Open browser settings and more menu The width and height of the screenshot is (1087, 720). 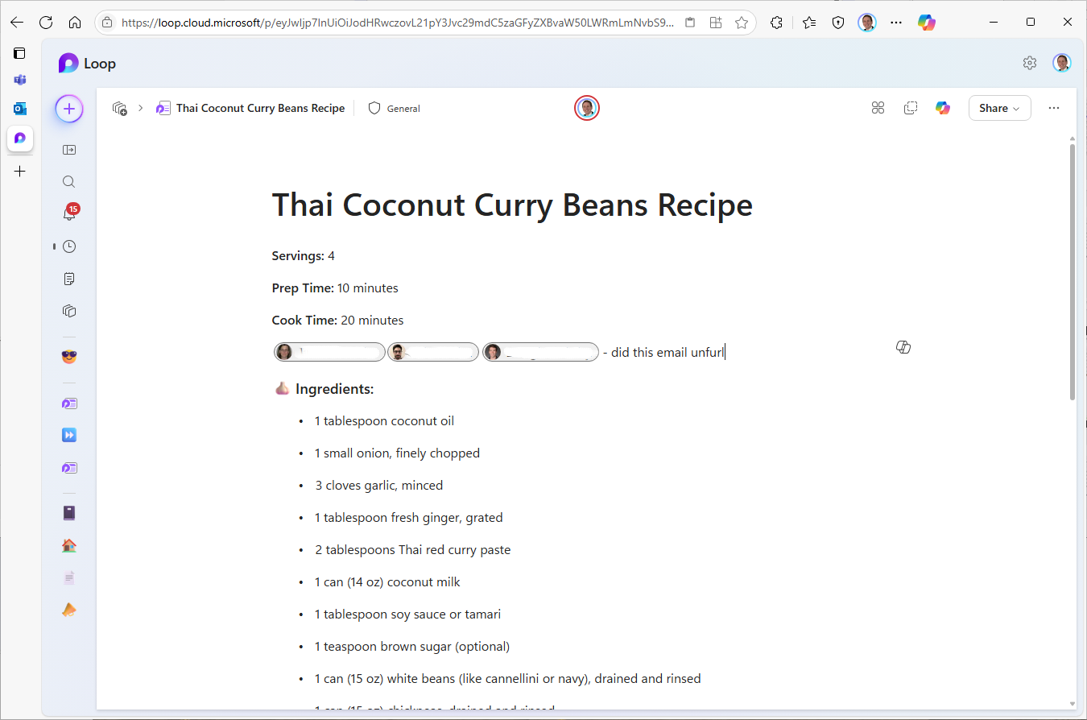click(x=896, y=22)
